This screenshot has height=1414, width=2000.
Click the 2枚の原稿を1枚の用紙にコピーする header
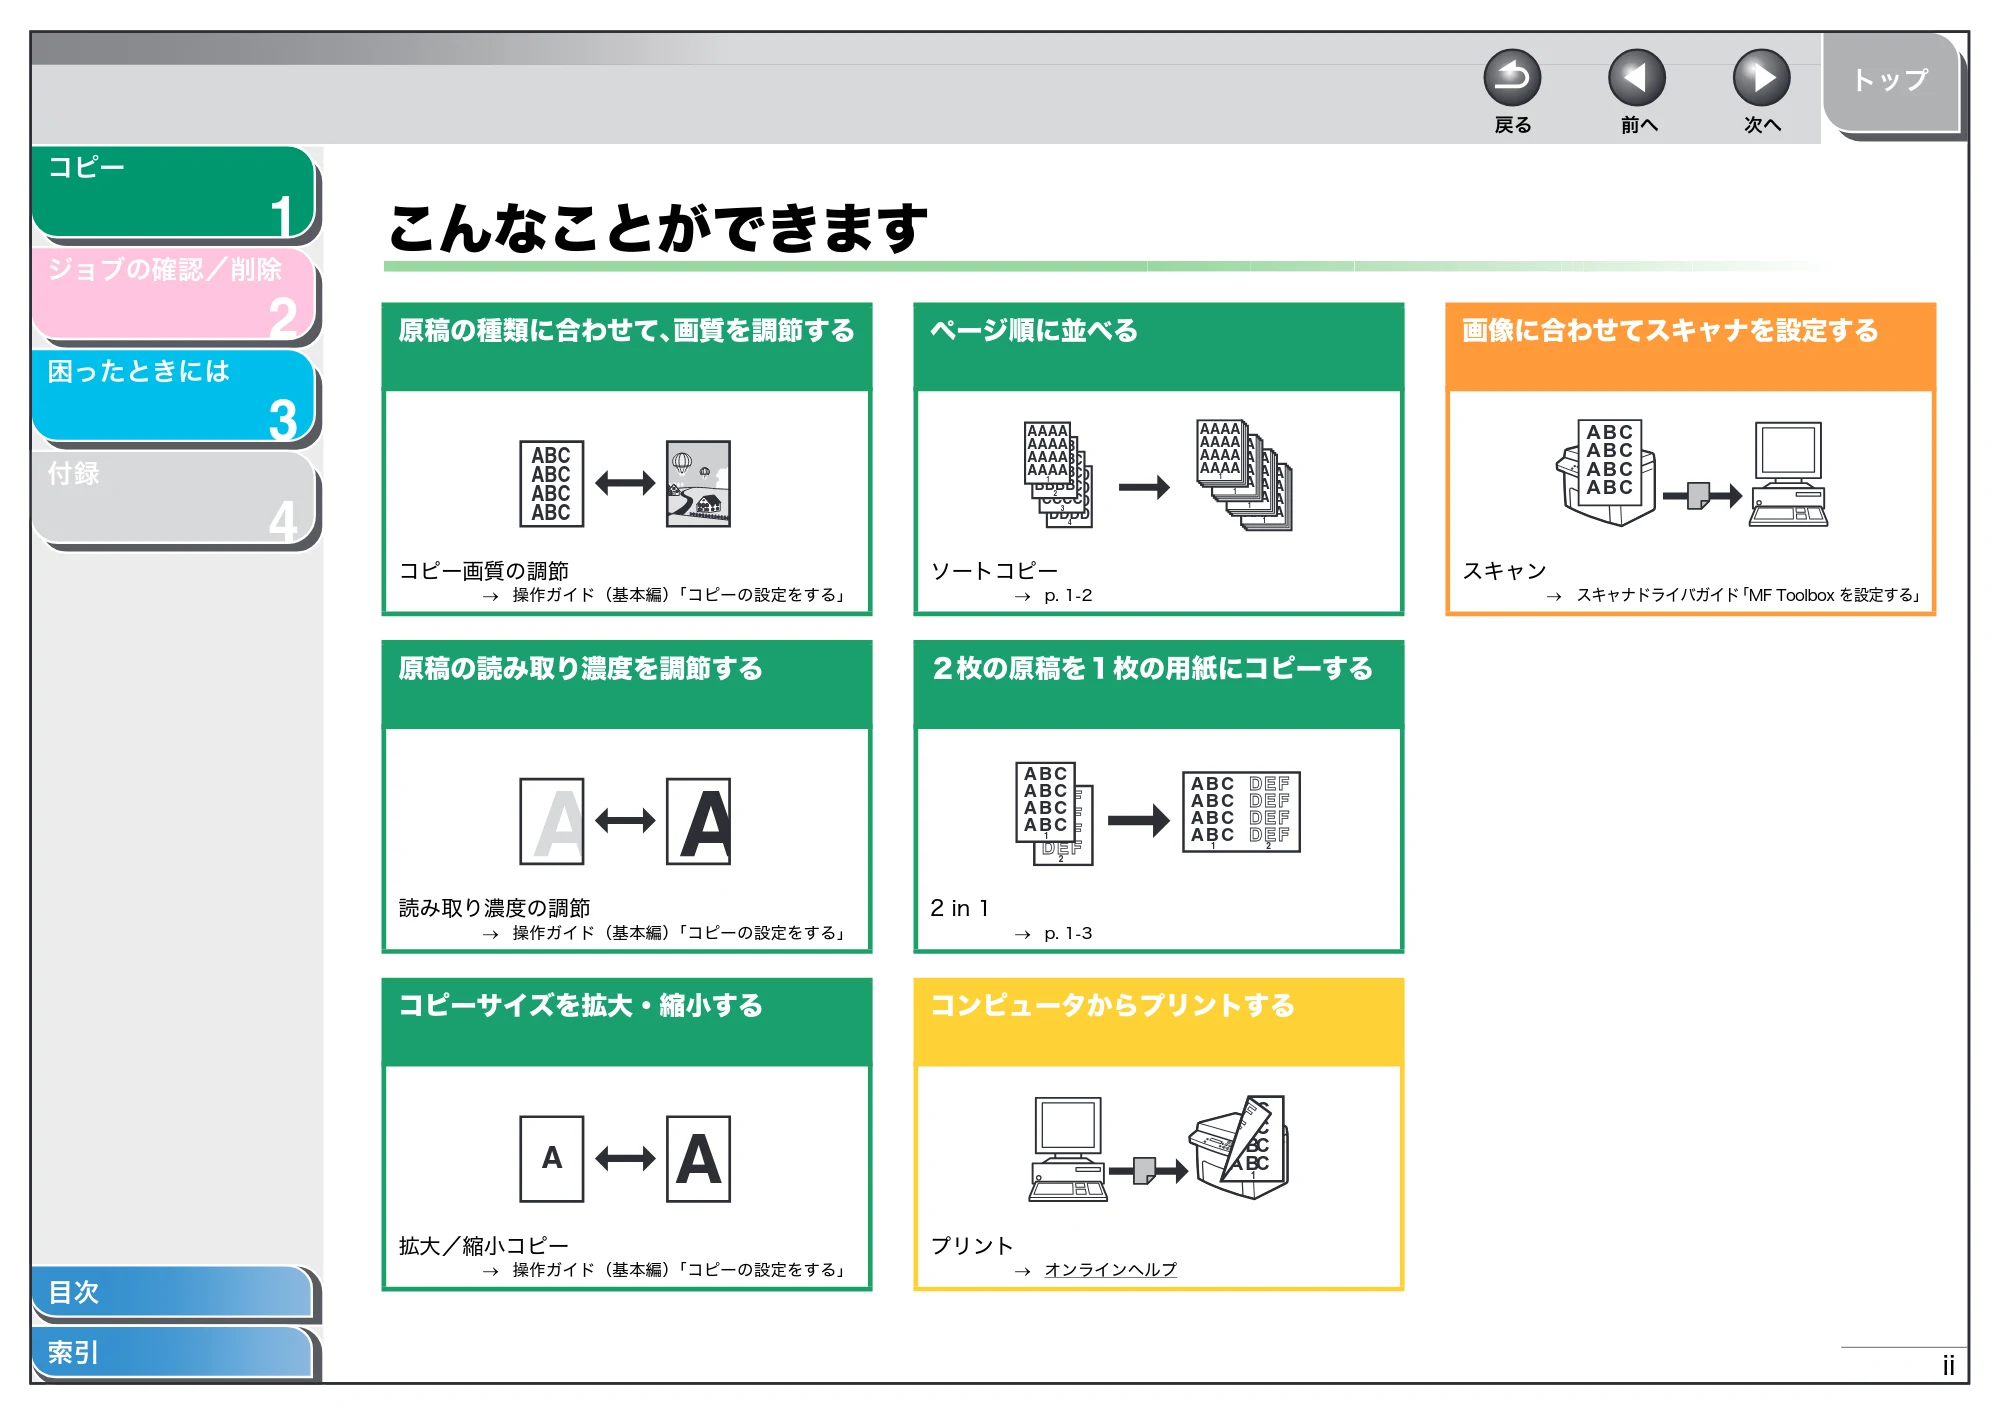coord(1159,684)
